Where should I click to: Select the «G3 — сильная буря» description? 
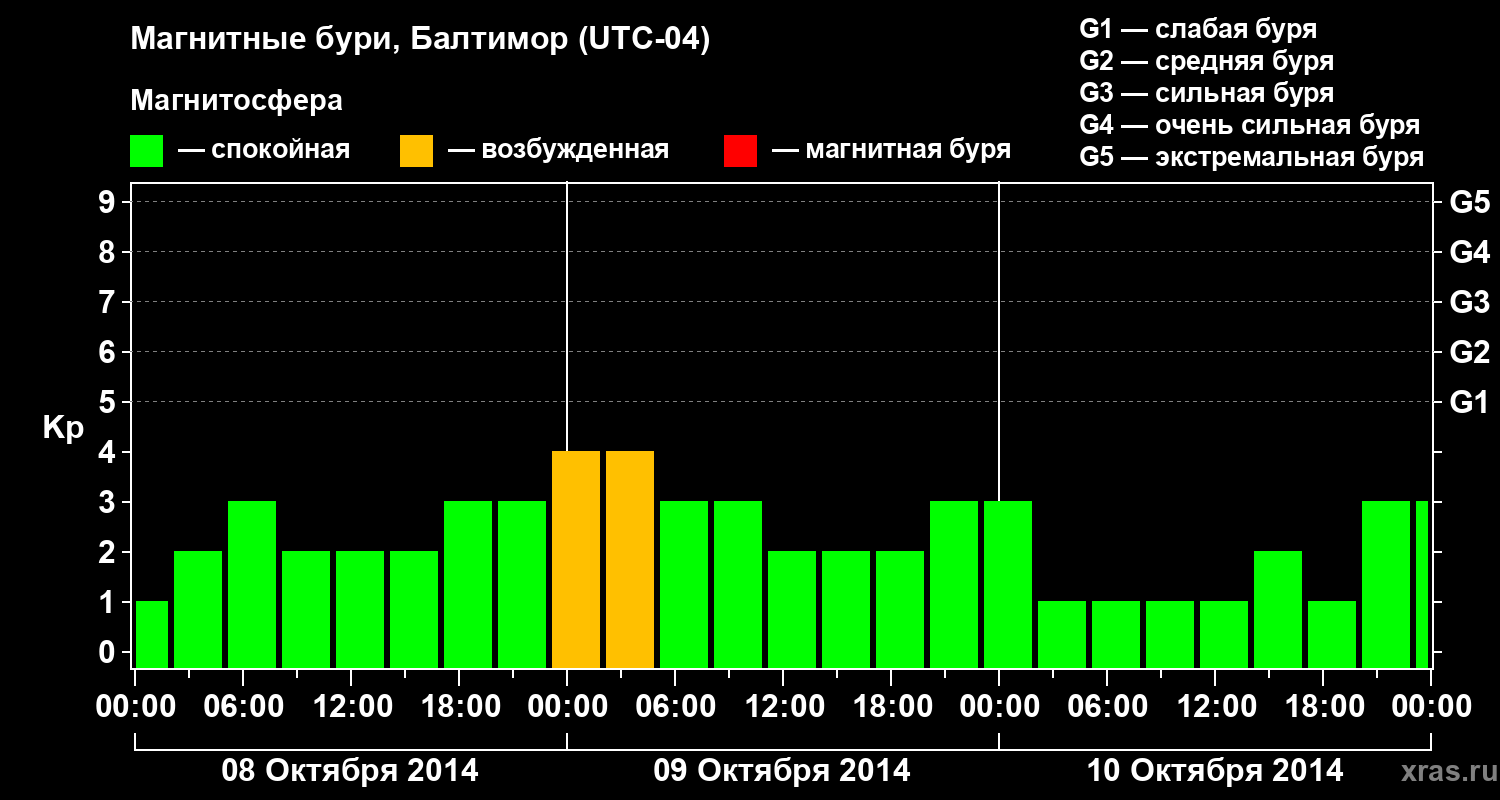1207,93
